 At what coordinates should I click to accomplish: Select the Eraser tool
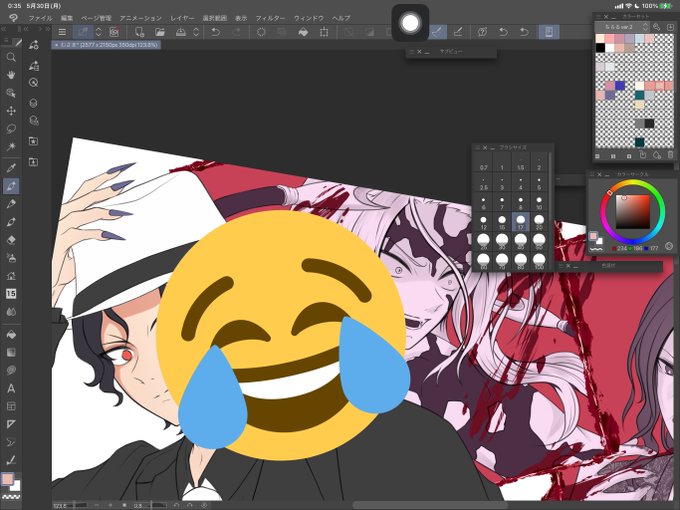tap(11, 240)
